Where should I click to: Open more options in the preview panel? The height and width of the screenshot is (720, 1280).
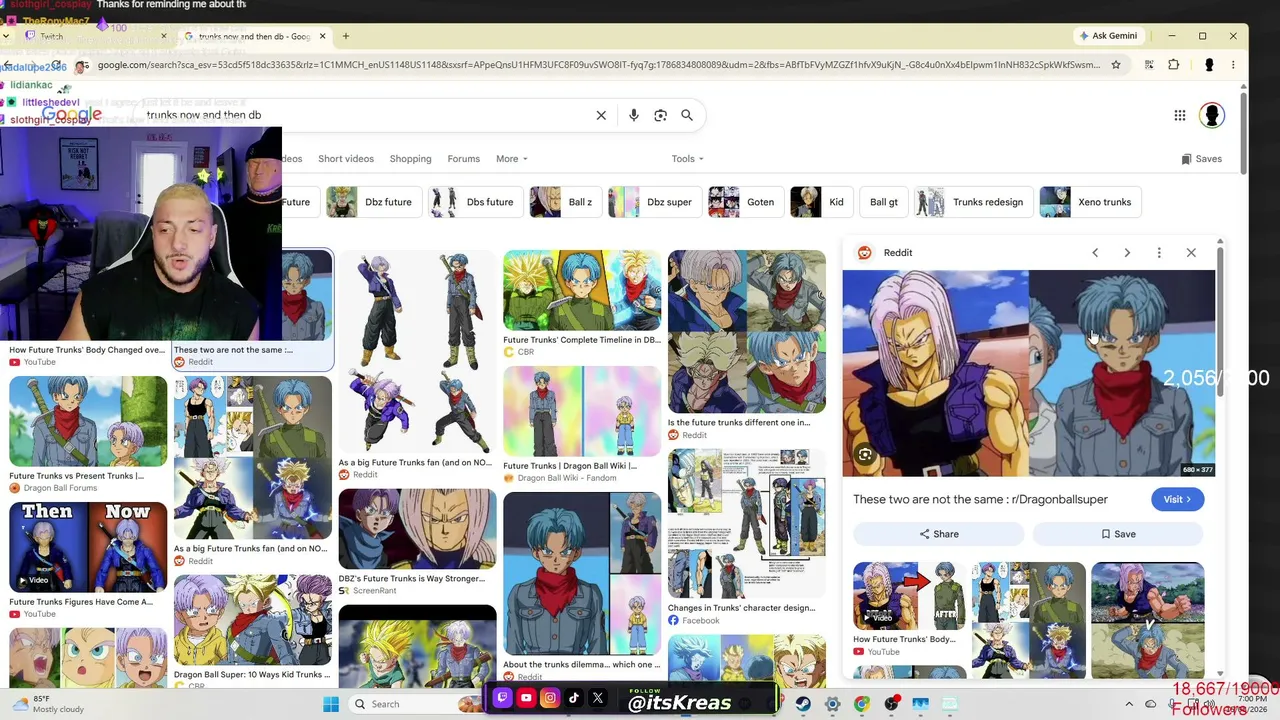click(1159, 253)
